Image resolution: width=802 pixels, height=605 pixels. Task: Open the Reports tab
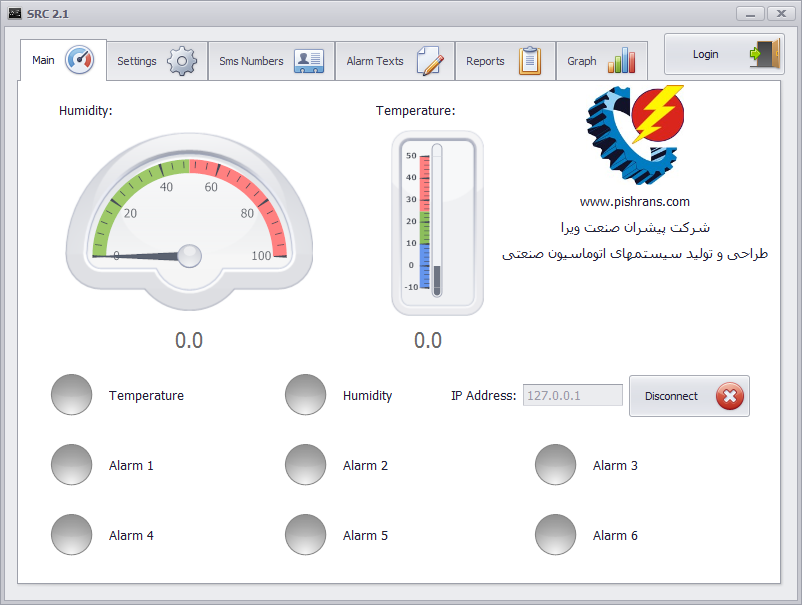coord(505,61)
